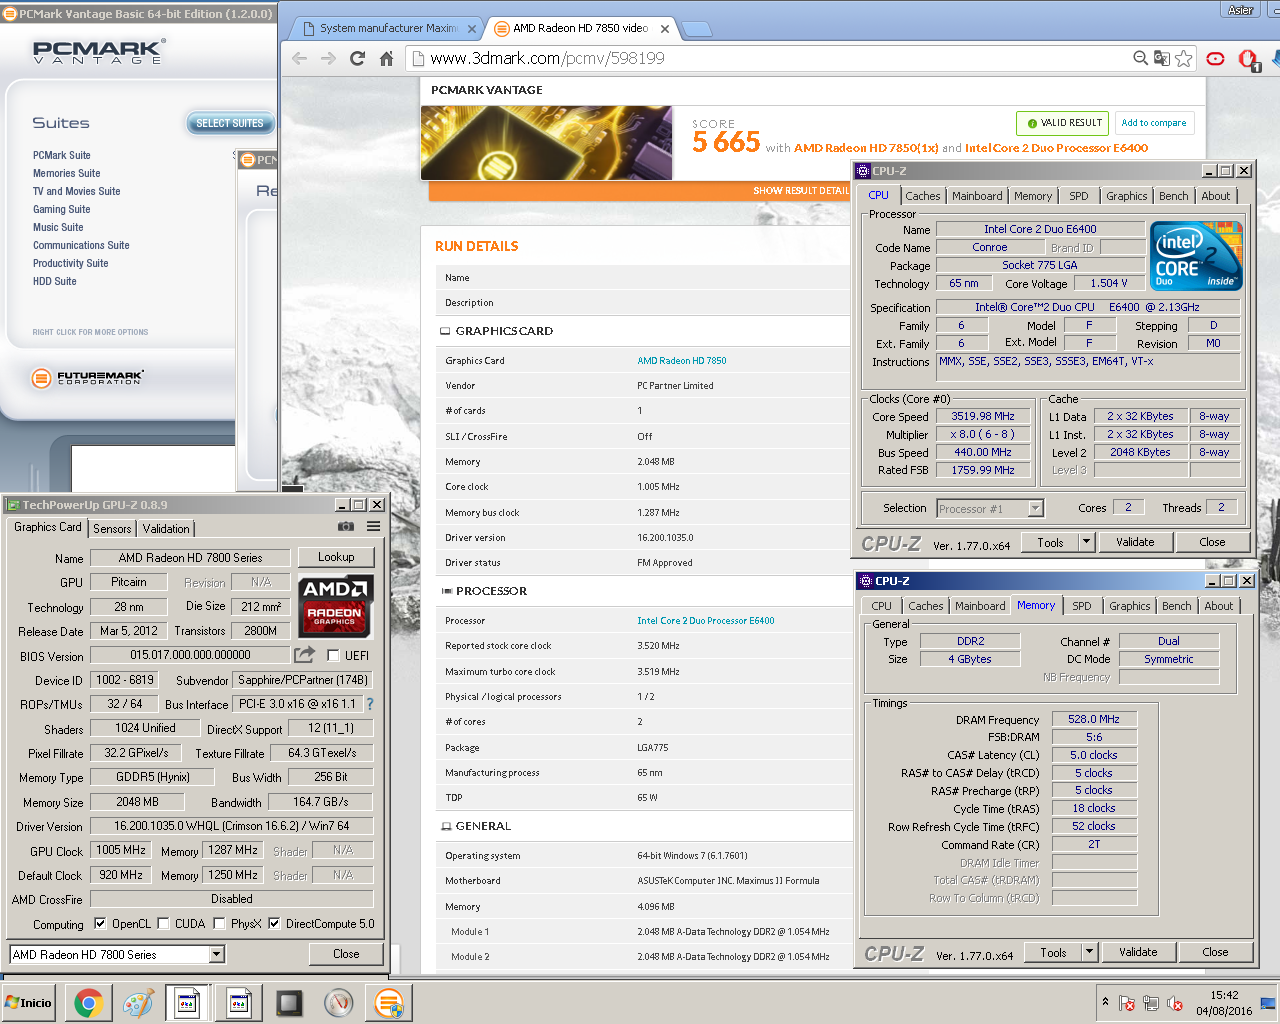This screenshot has height=1024, width=1280.
Task: Open Paint from the taskbar
Action: coord(138,1002)
